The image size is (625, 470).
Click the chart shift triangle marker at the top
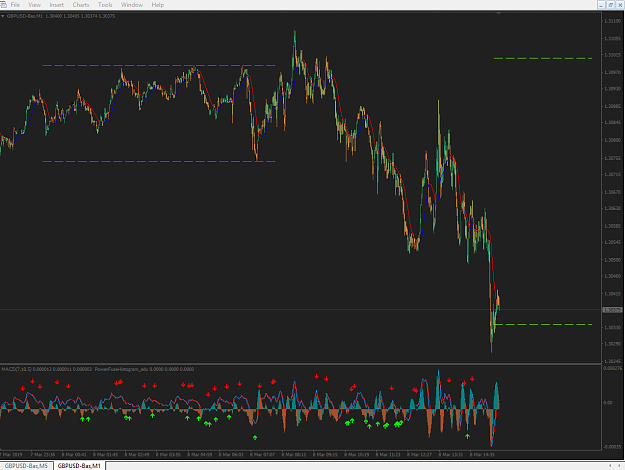(x=499, y=14)
